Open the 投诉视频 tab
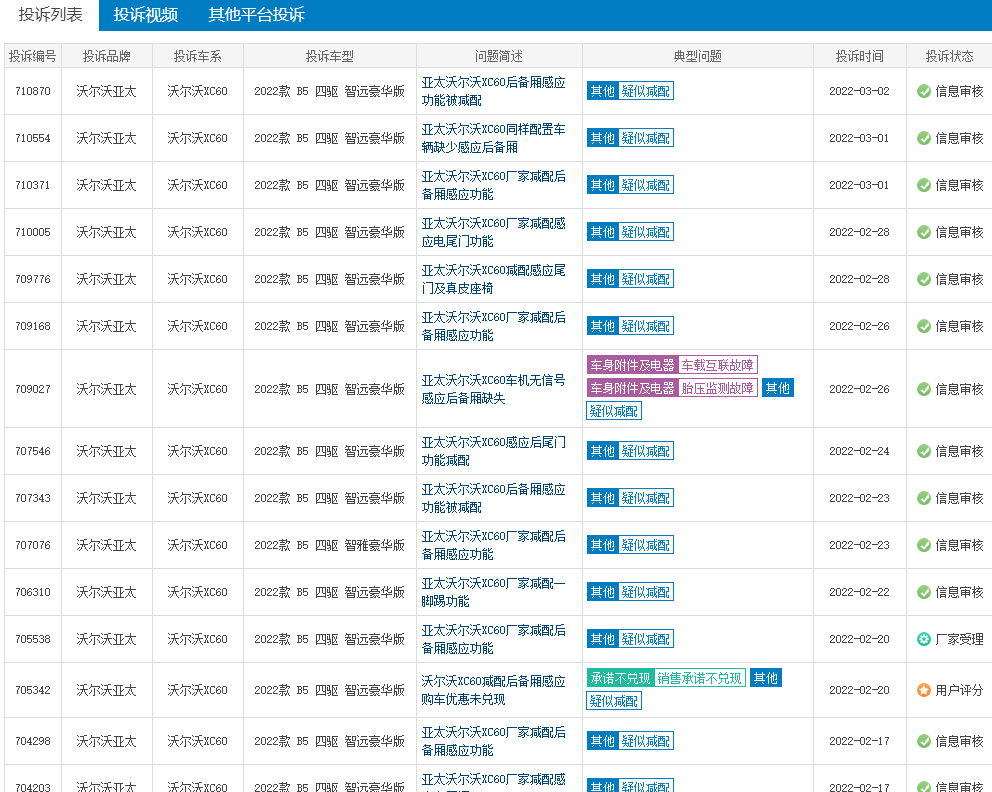The height and width of the screenshot is (792, 992). click(x=146, y=15)
